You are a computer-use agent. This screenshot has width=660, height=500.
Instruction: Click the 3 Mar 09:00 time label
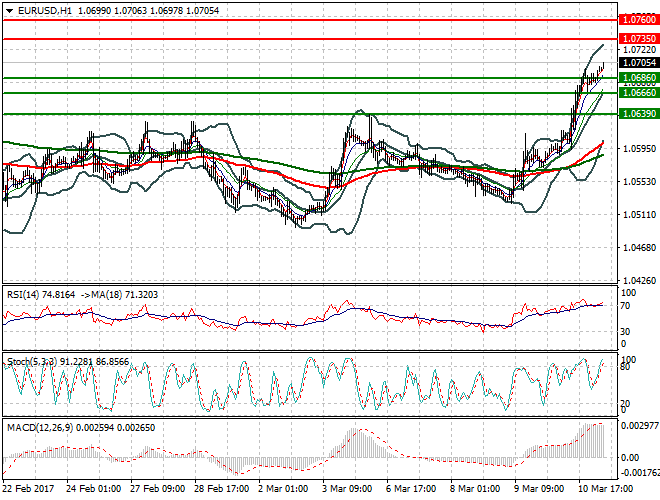pos(347,489)
